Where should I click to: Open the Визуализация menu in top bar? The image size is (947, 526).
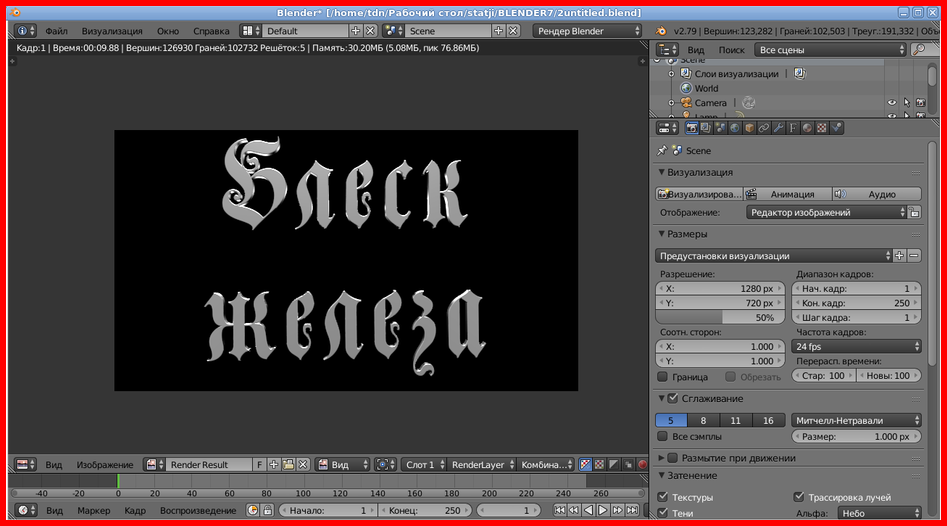(112, 31)
